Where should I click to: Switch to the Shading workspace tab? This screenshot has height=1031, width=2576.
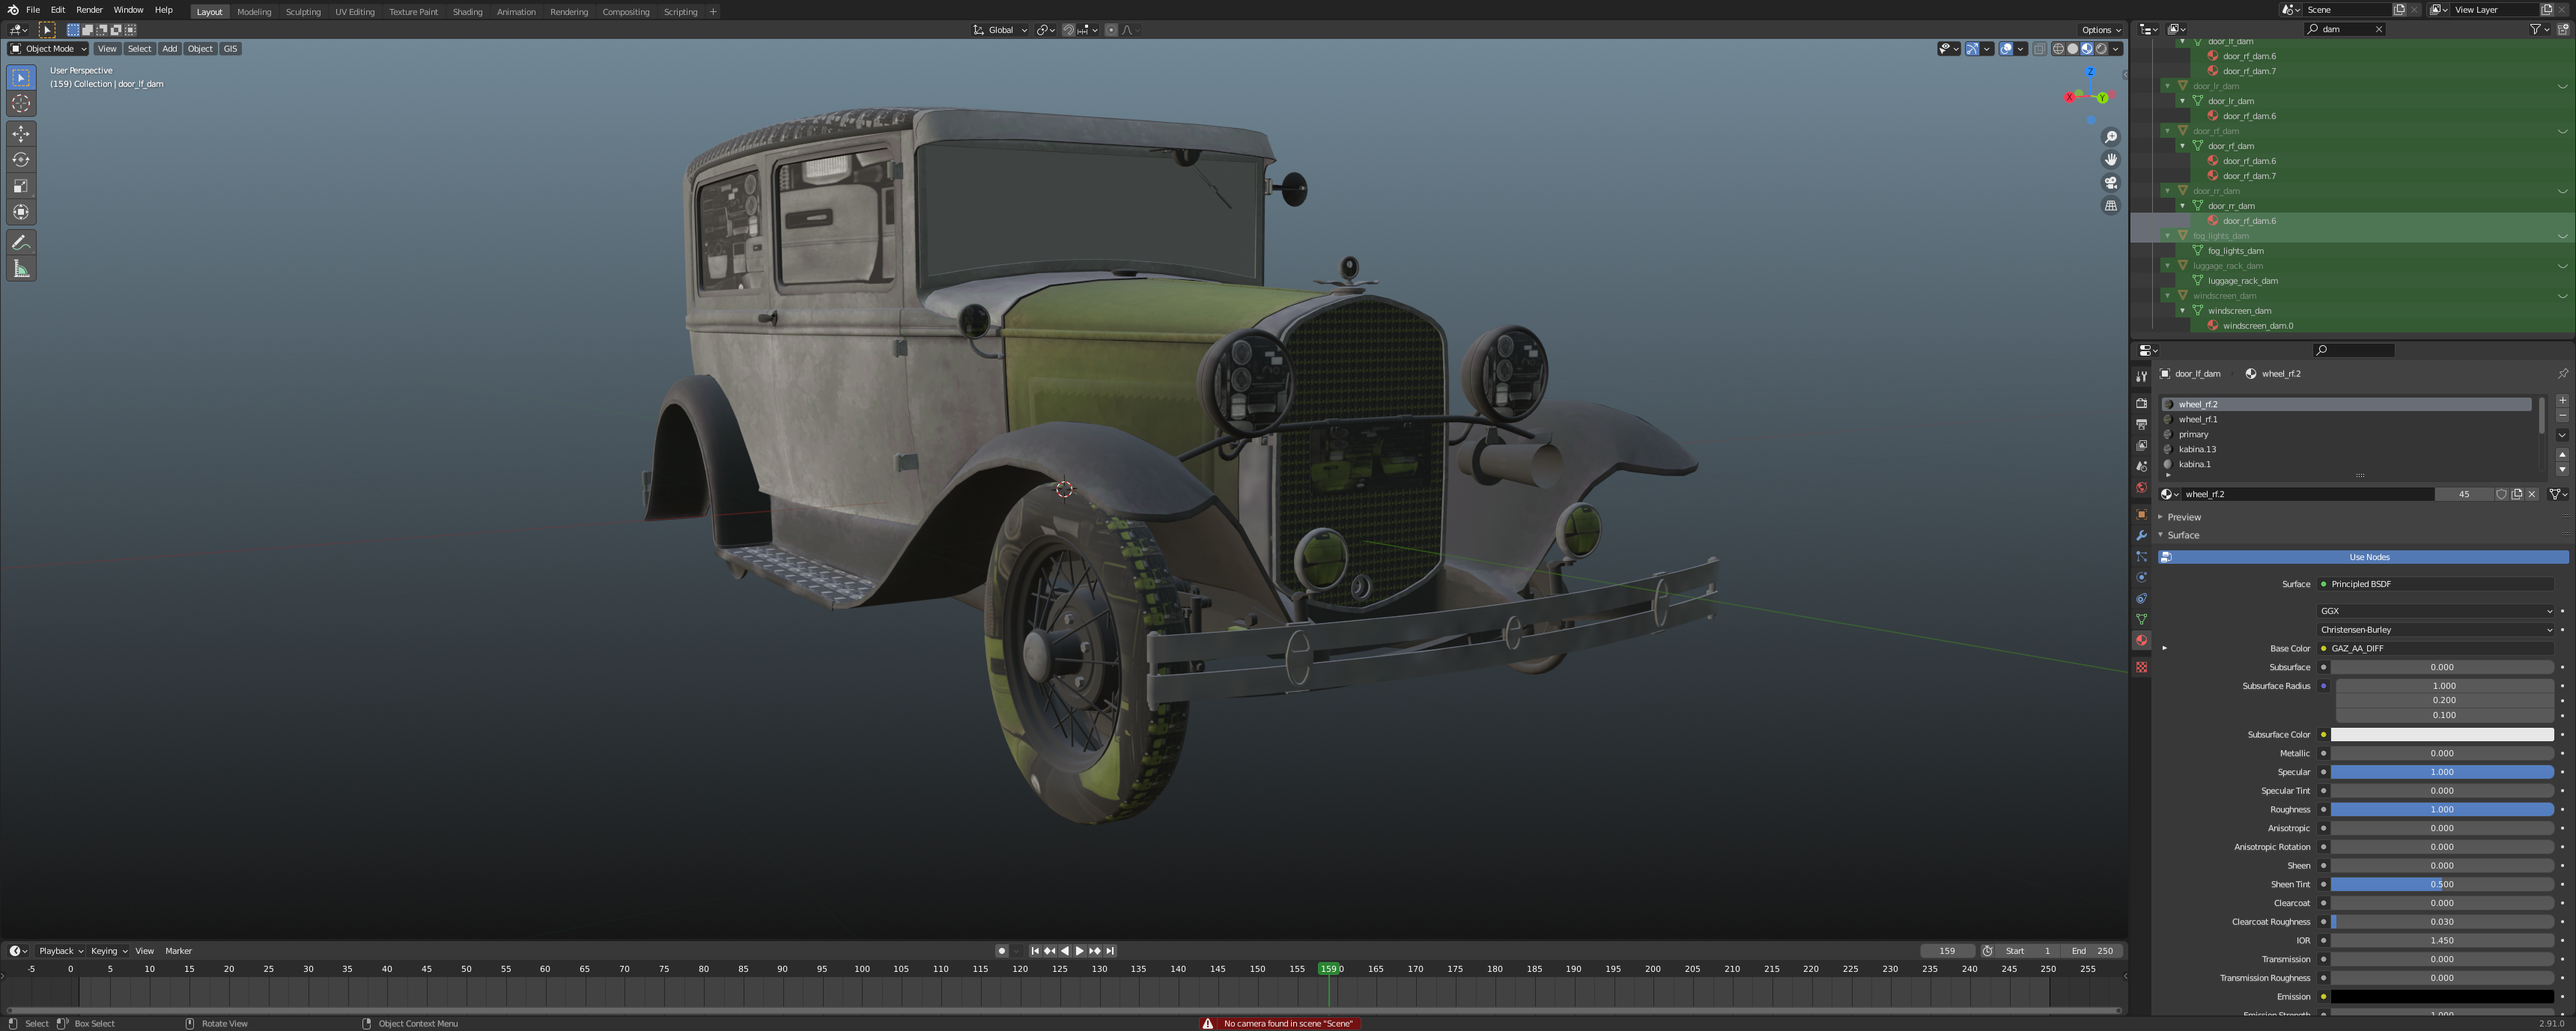click(467, 12)
